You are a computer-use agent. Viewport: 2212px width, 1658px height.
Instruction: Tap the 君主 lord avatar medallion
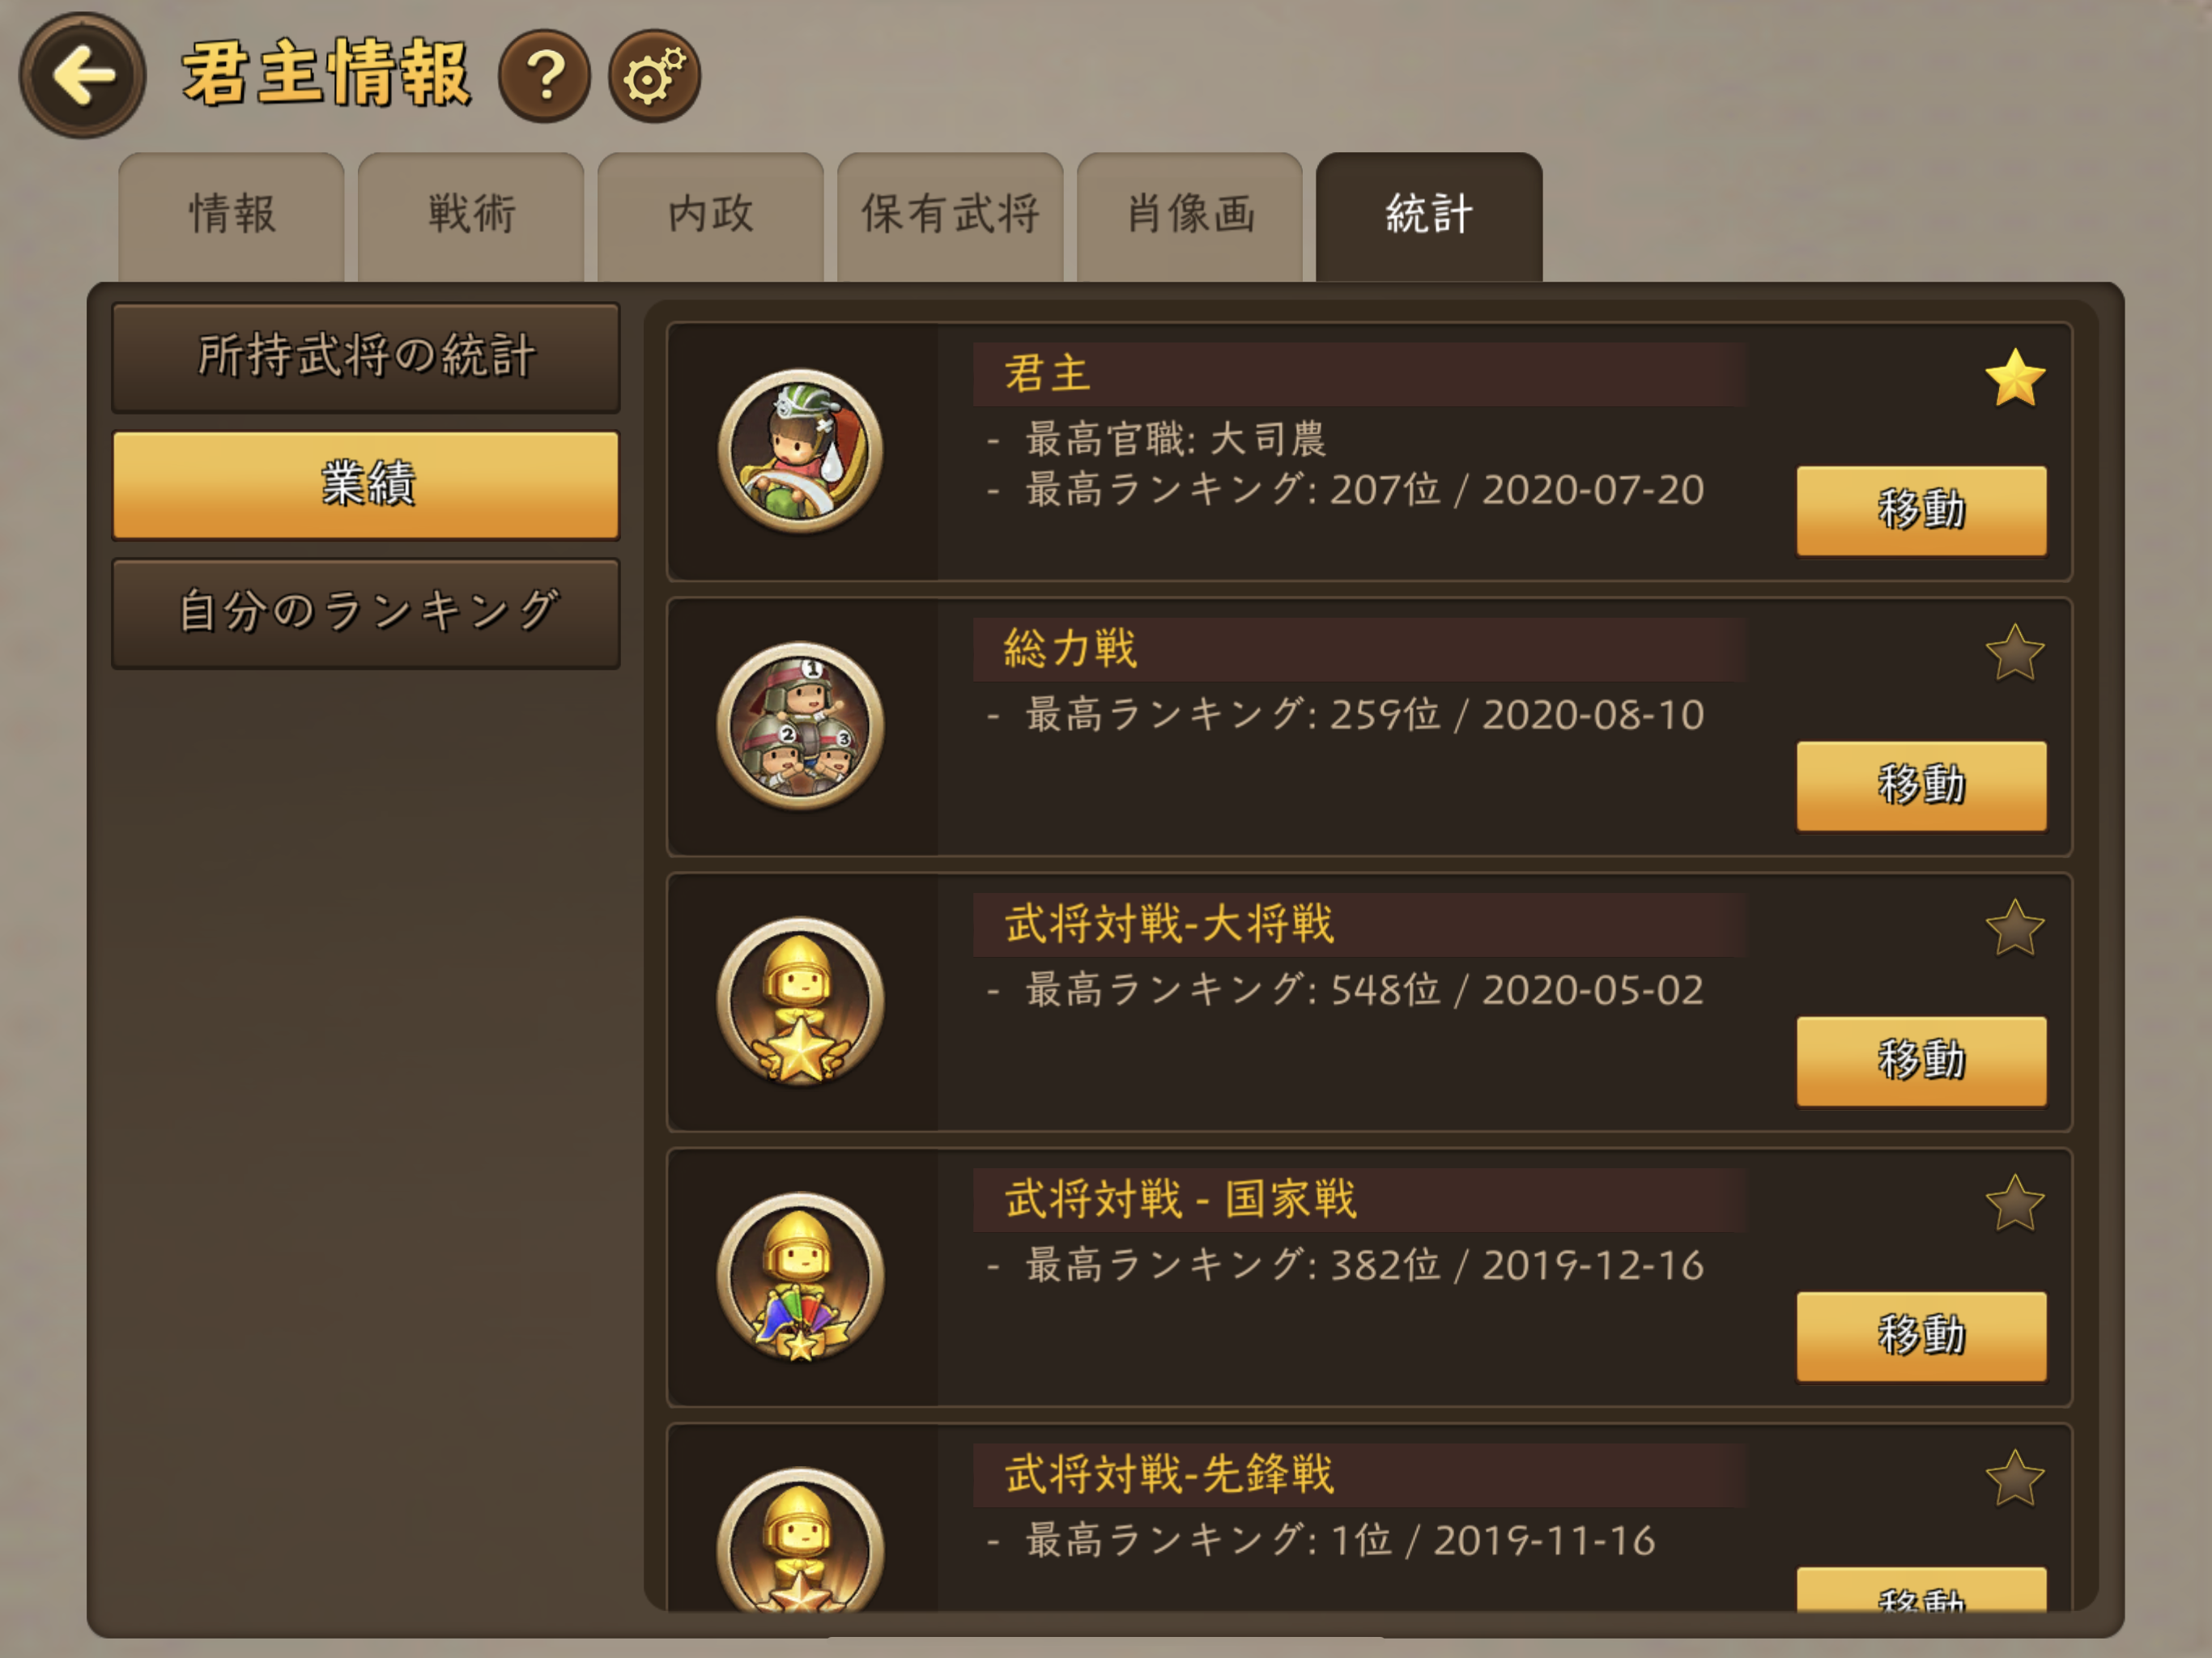coord(800,451)
